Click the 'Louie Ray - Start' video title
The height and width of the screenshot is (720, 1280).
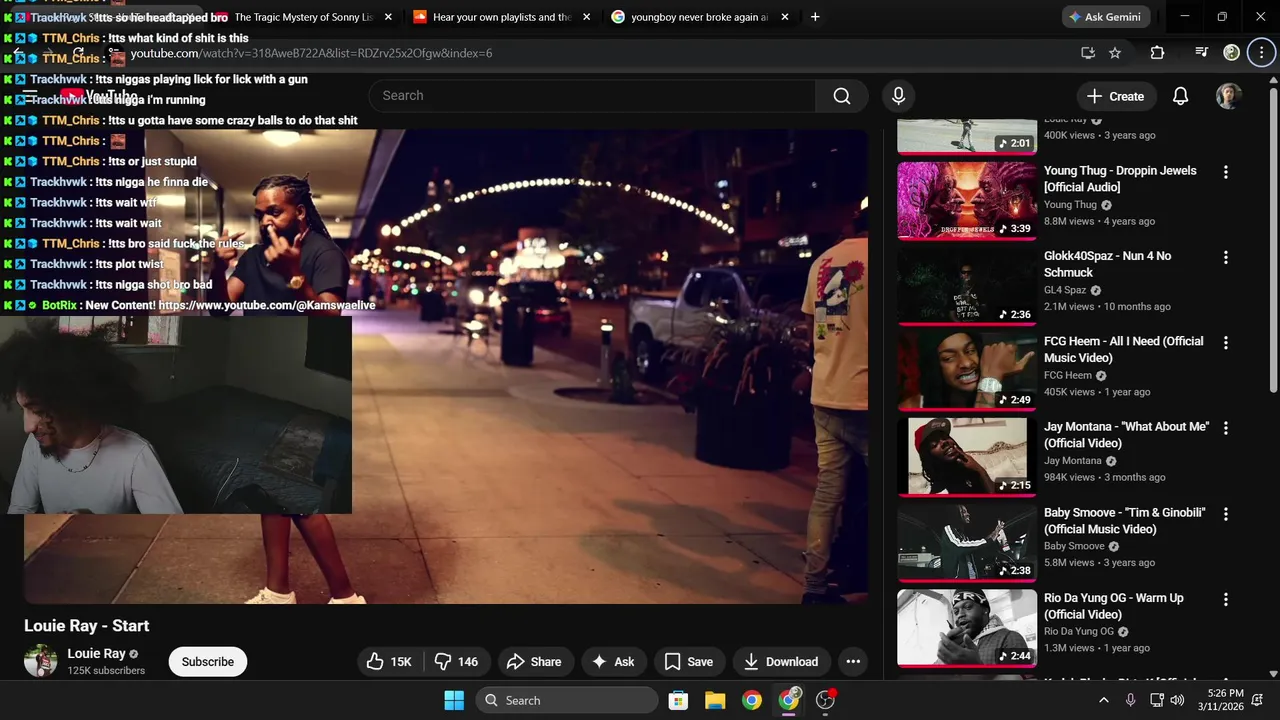tap(87, 626)
